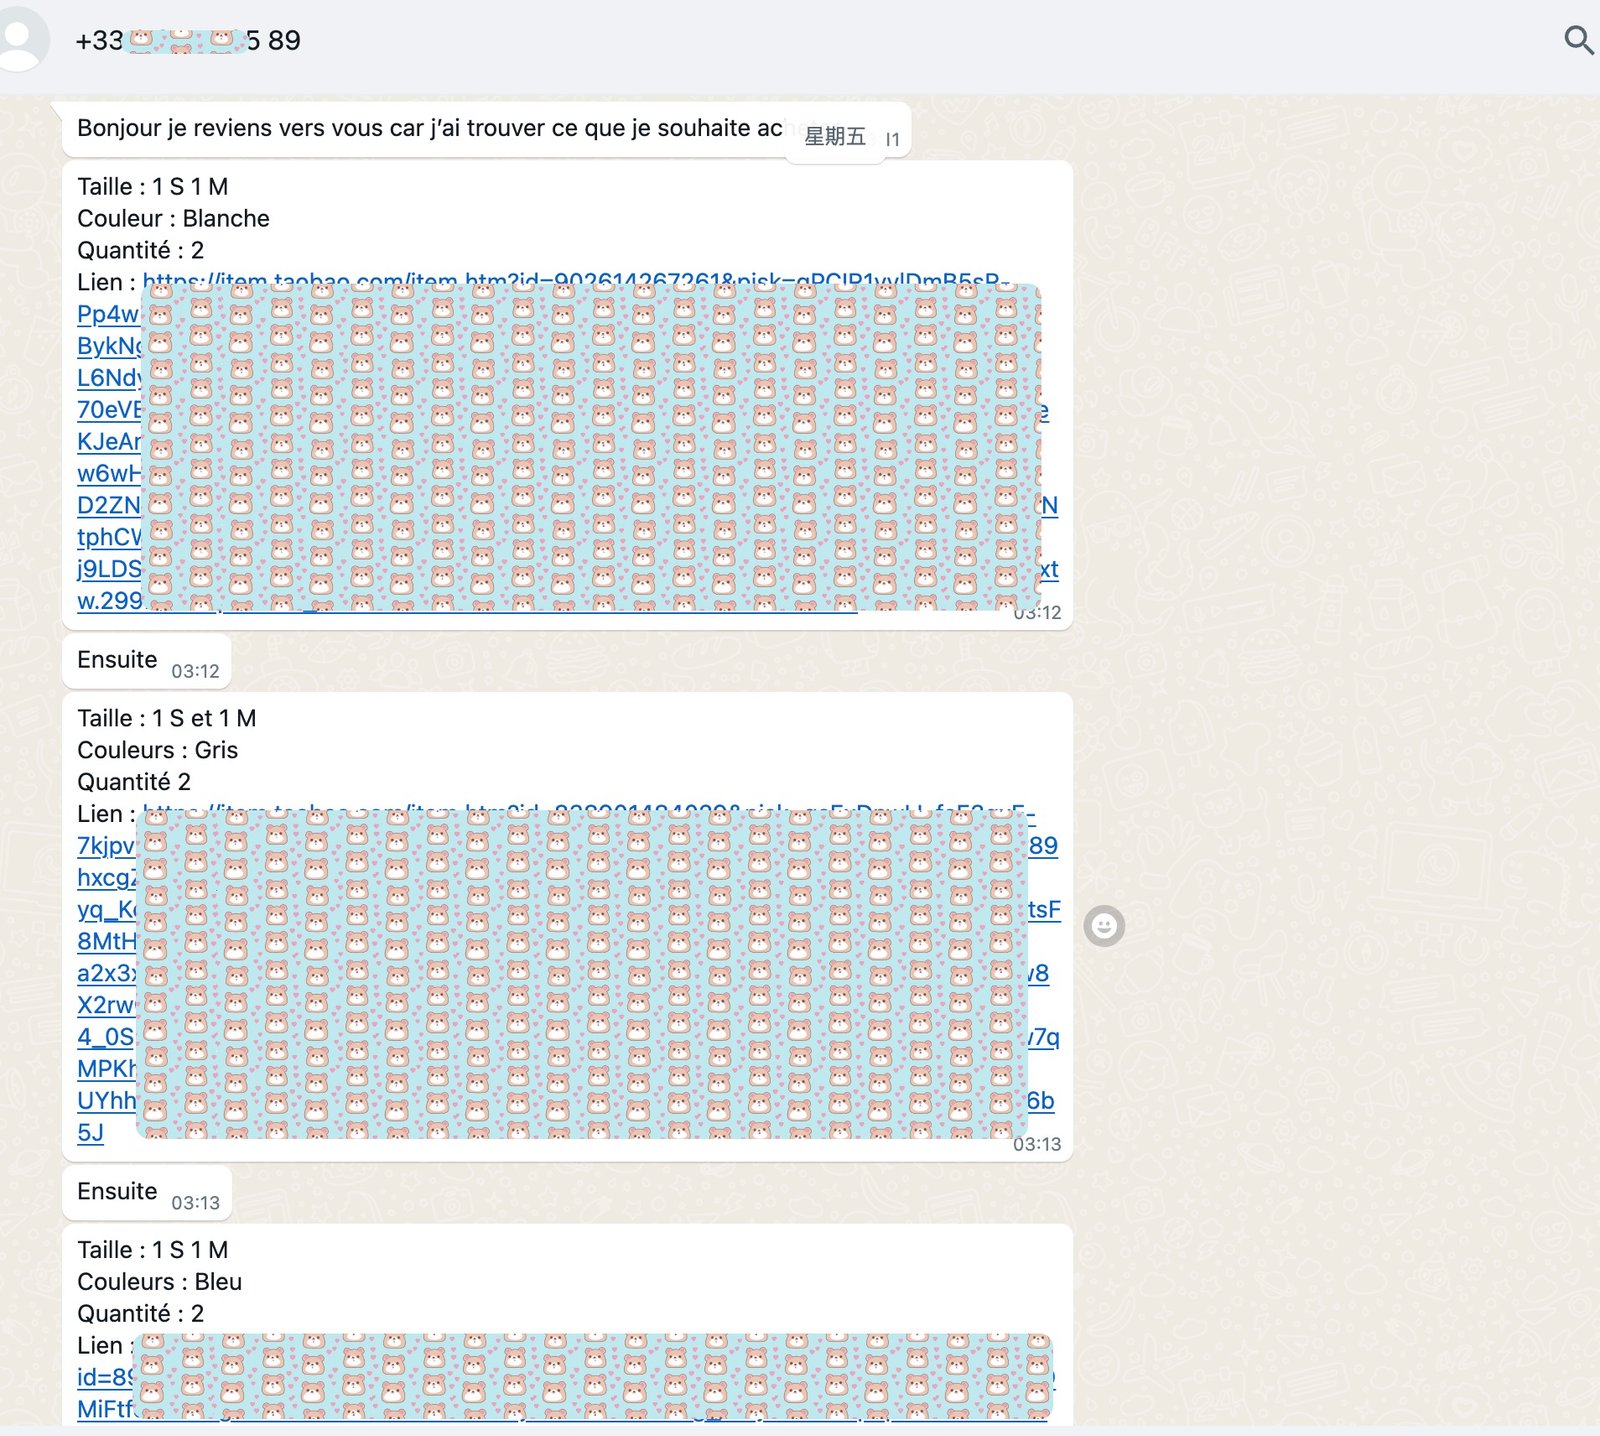Select the first Ensuite message at 03:12

coord(117,660)
